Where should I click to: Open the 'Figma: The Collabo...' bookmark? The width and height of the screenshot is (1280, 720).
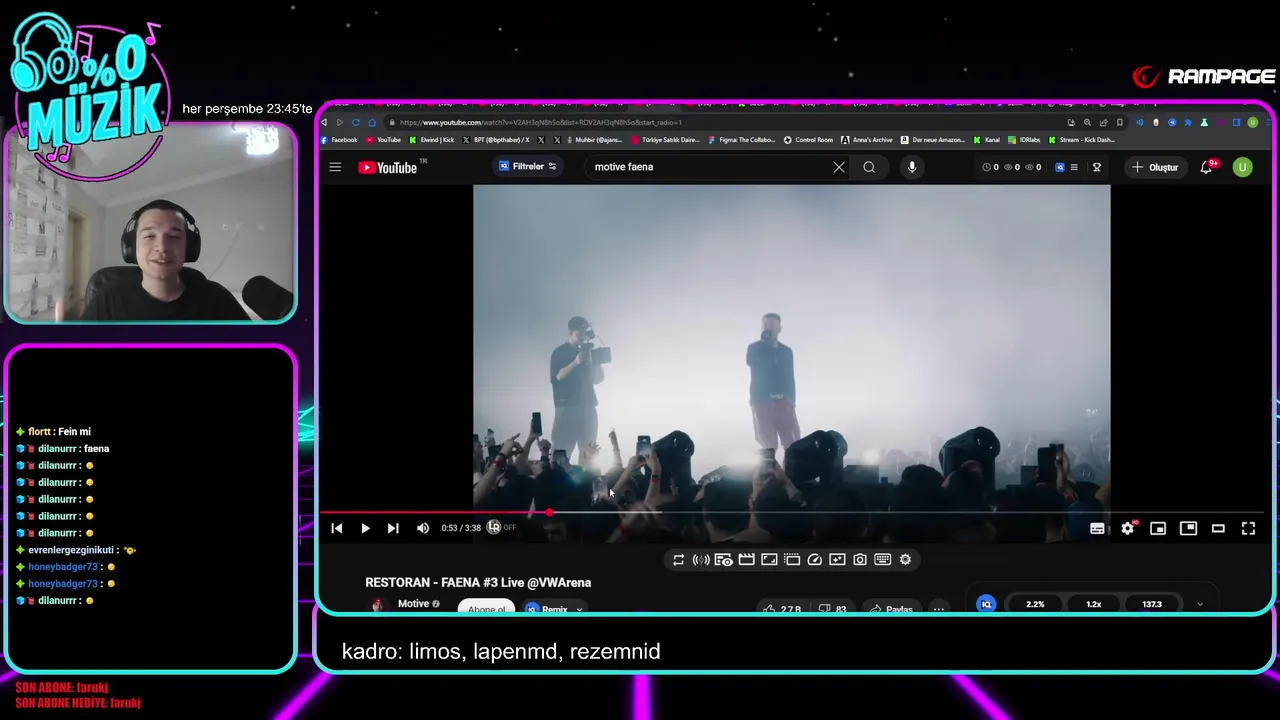[743, 140]
